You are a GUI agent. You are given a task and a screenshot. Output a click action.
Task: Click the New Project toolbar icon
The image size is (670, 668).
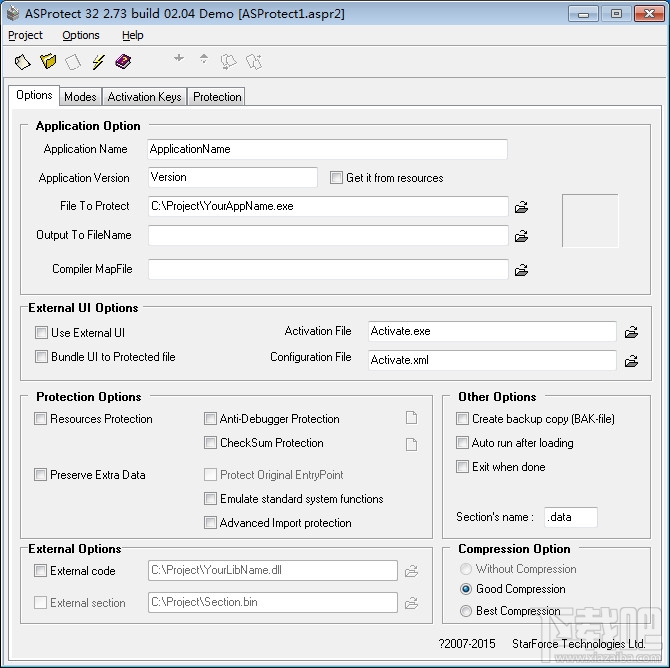click(22, 62)
